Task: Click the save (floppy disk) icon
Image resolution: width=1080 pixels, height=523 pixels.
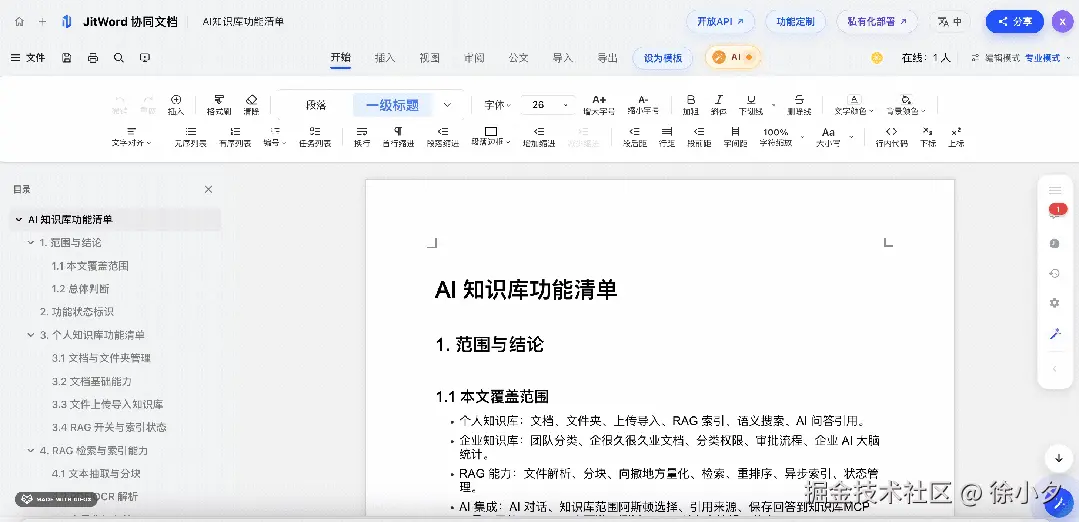Action: pos(67,58)
